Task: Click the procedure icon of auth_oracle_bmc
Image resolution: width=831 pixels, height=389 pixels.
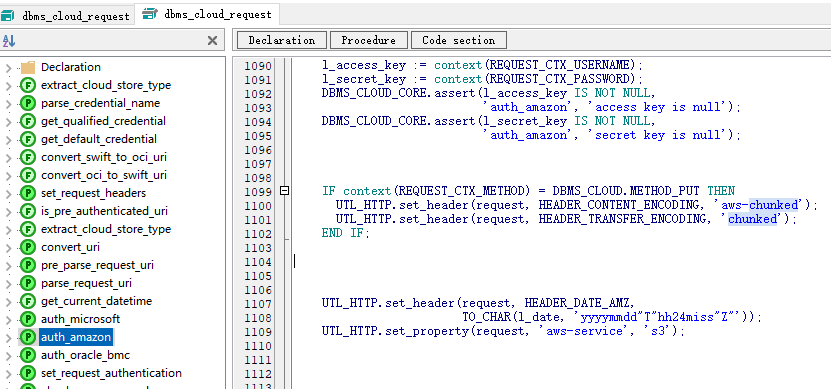Action: coord(28,356)
